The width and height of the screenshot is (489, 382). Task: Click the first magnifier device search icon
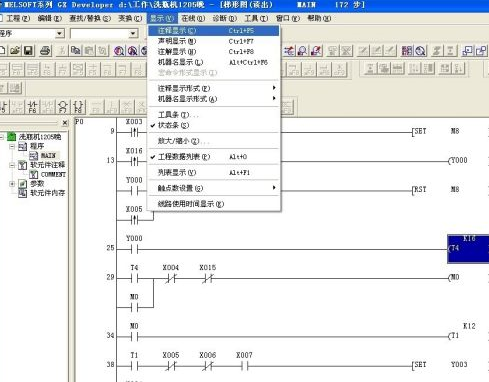(119, 51)
